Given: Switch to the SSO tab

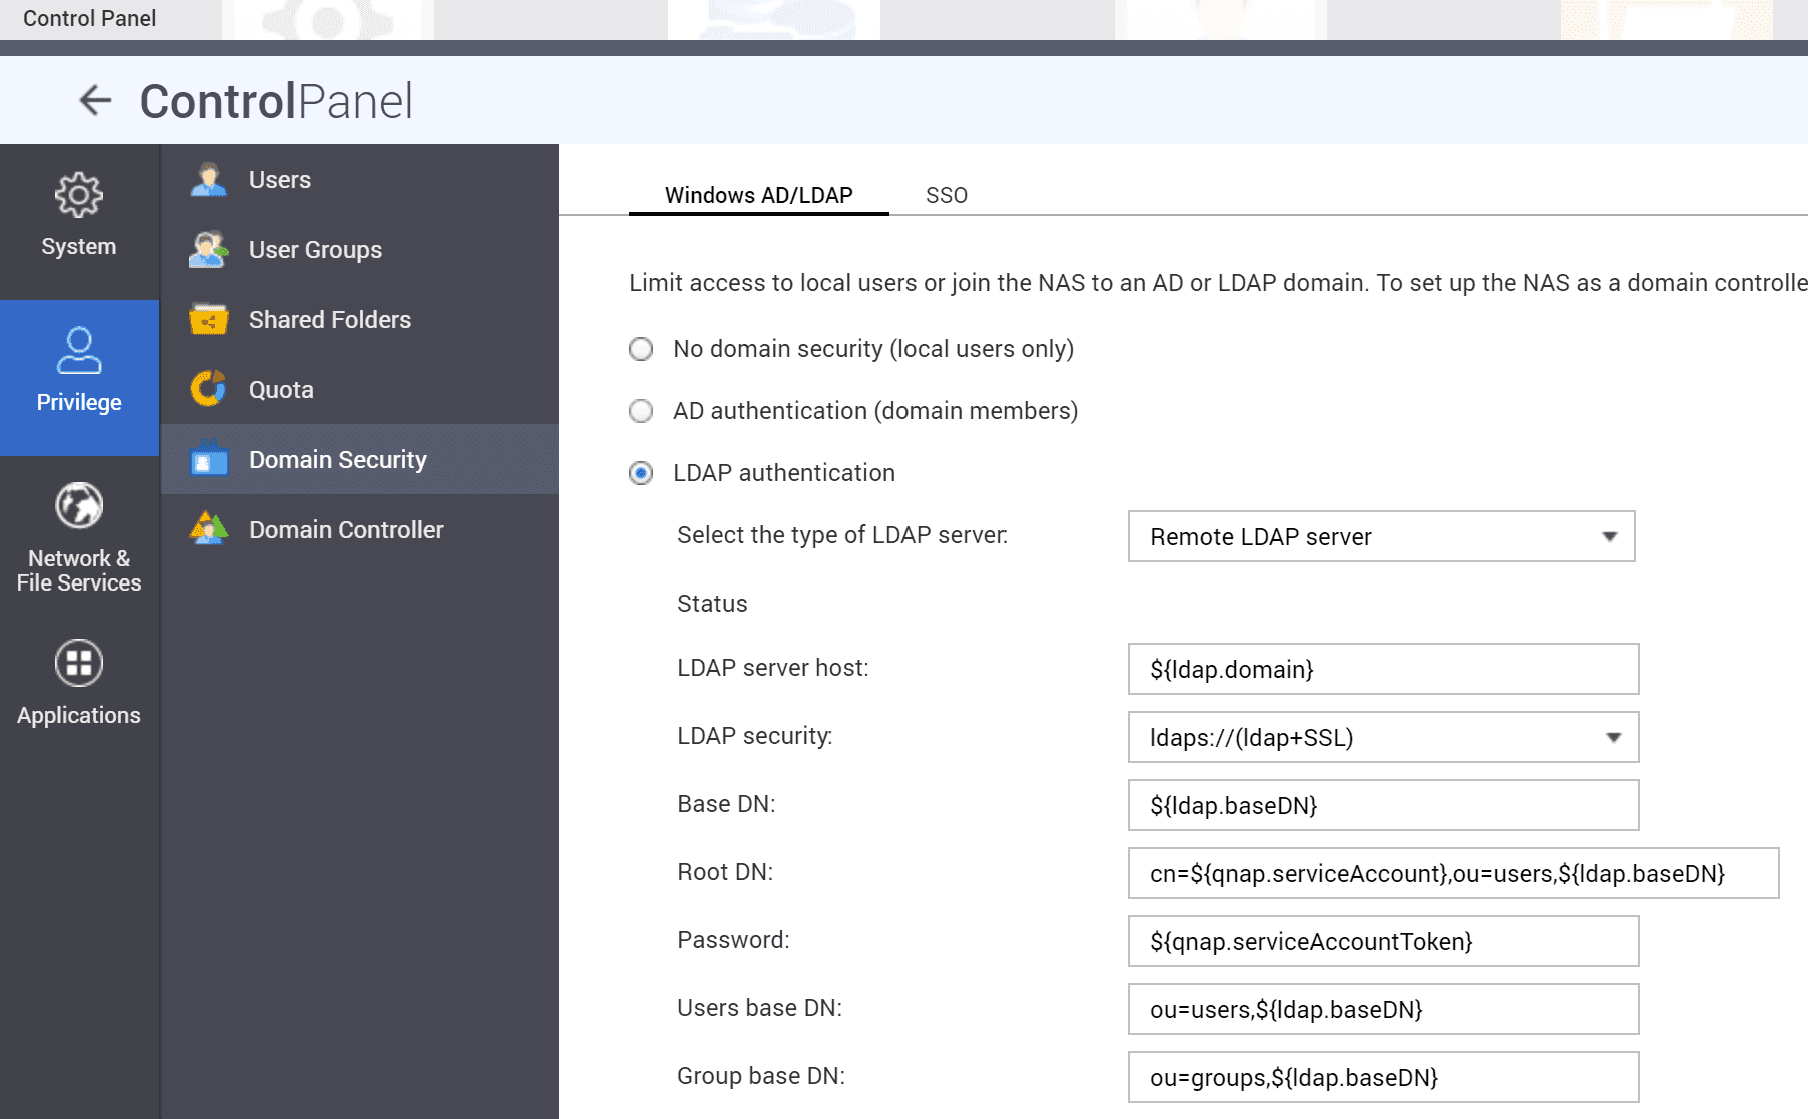Looking at the screenshot, I should click(946, 195).
